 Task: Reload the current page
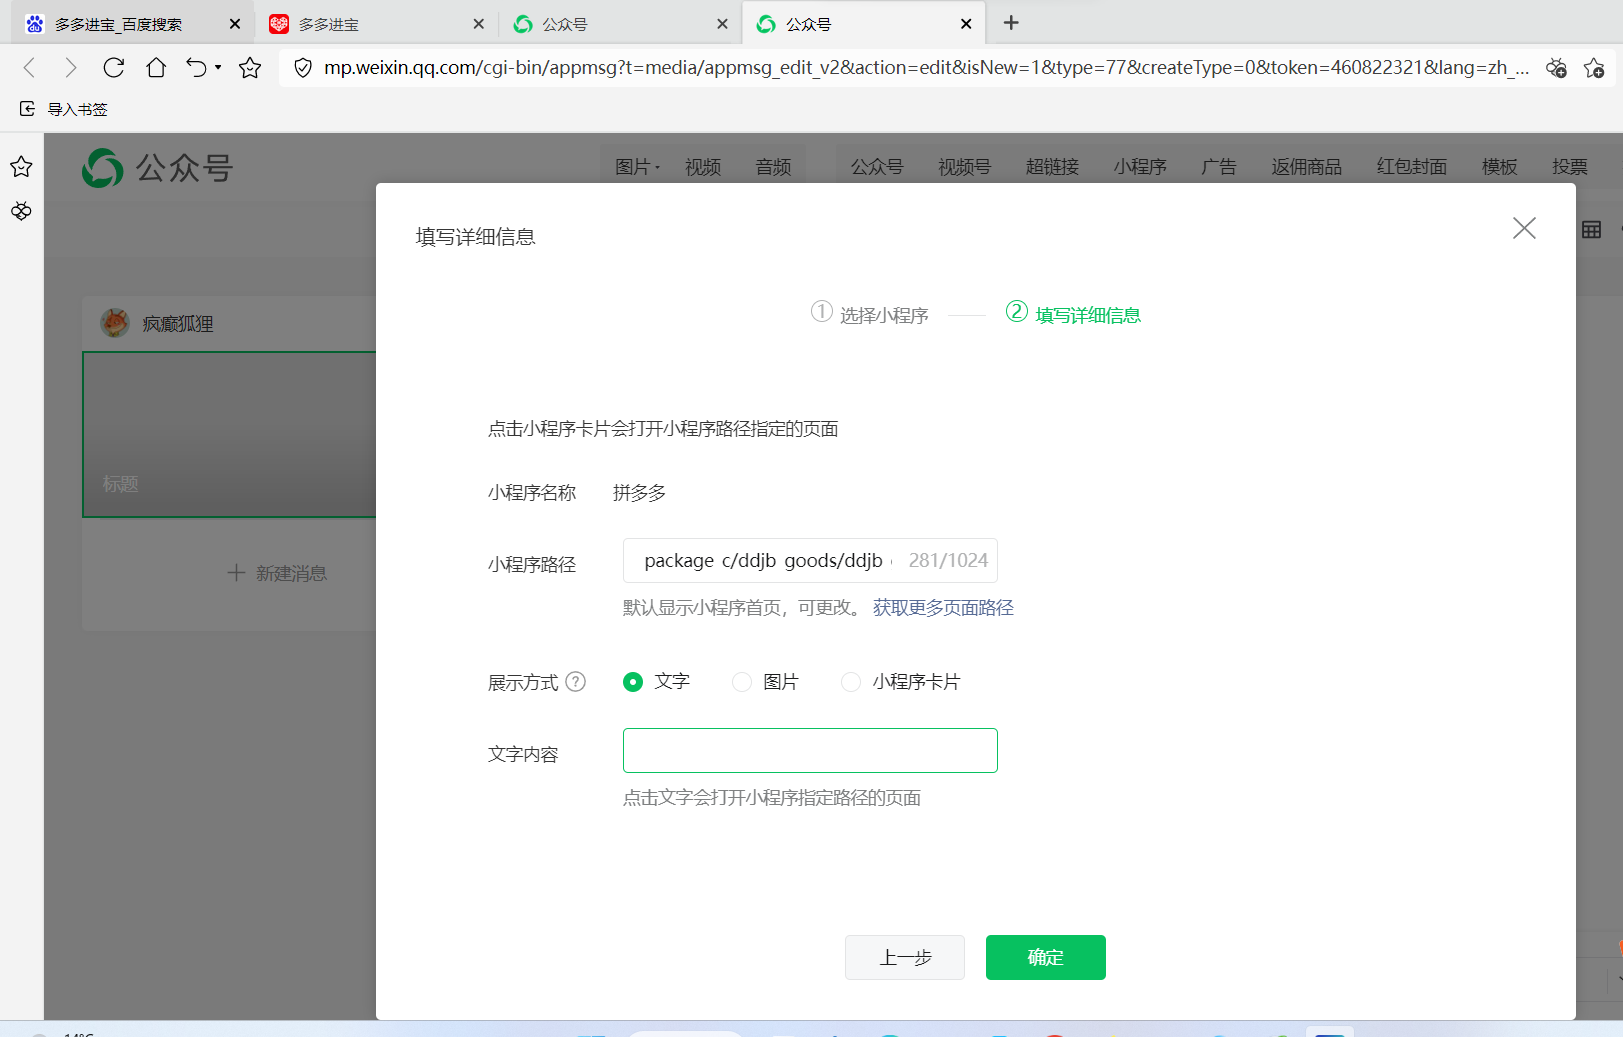[114, 67]
